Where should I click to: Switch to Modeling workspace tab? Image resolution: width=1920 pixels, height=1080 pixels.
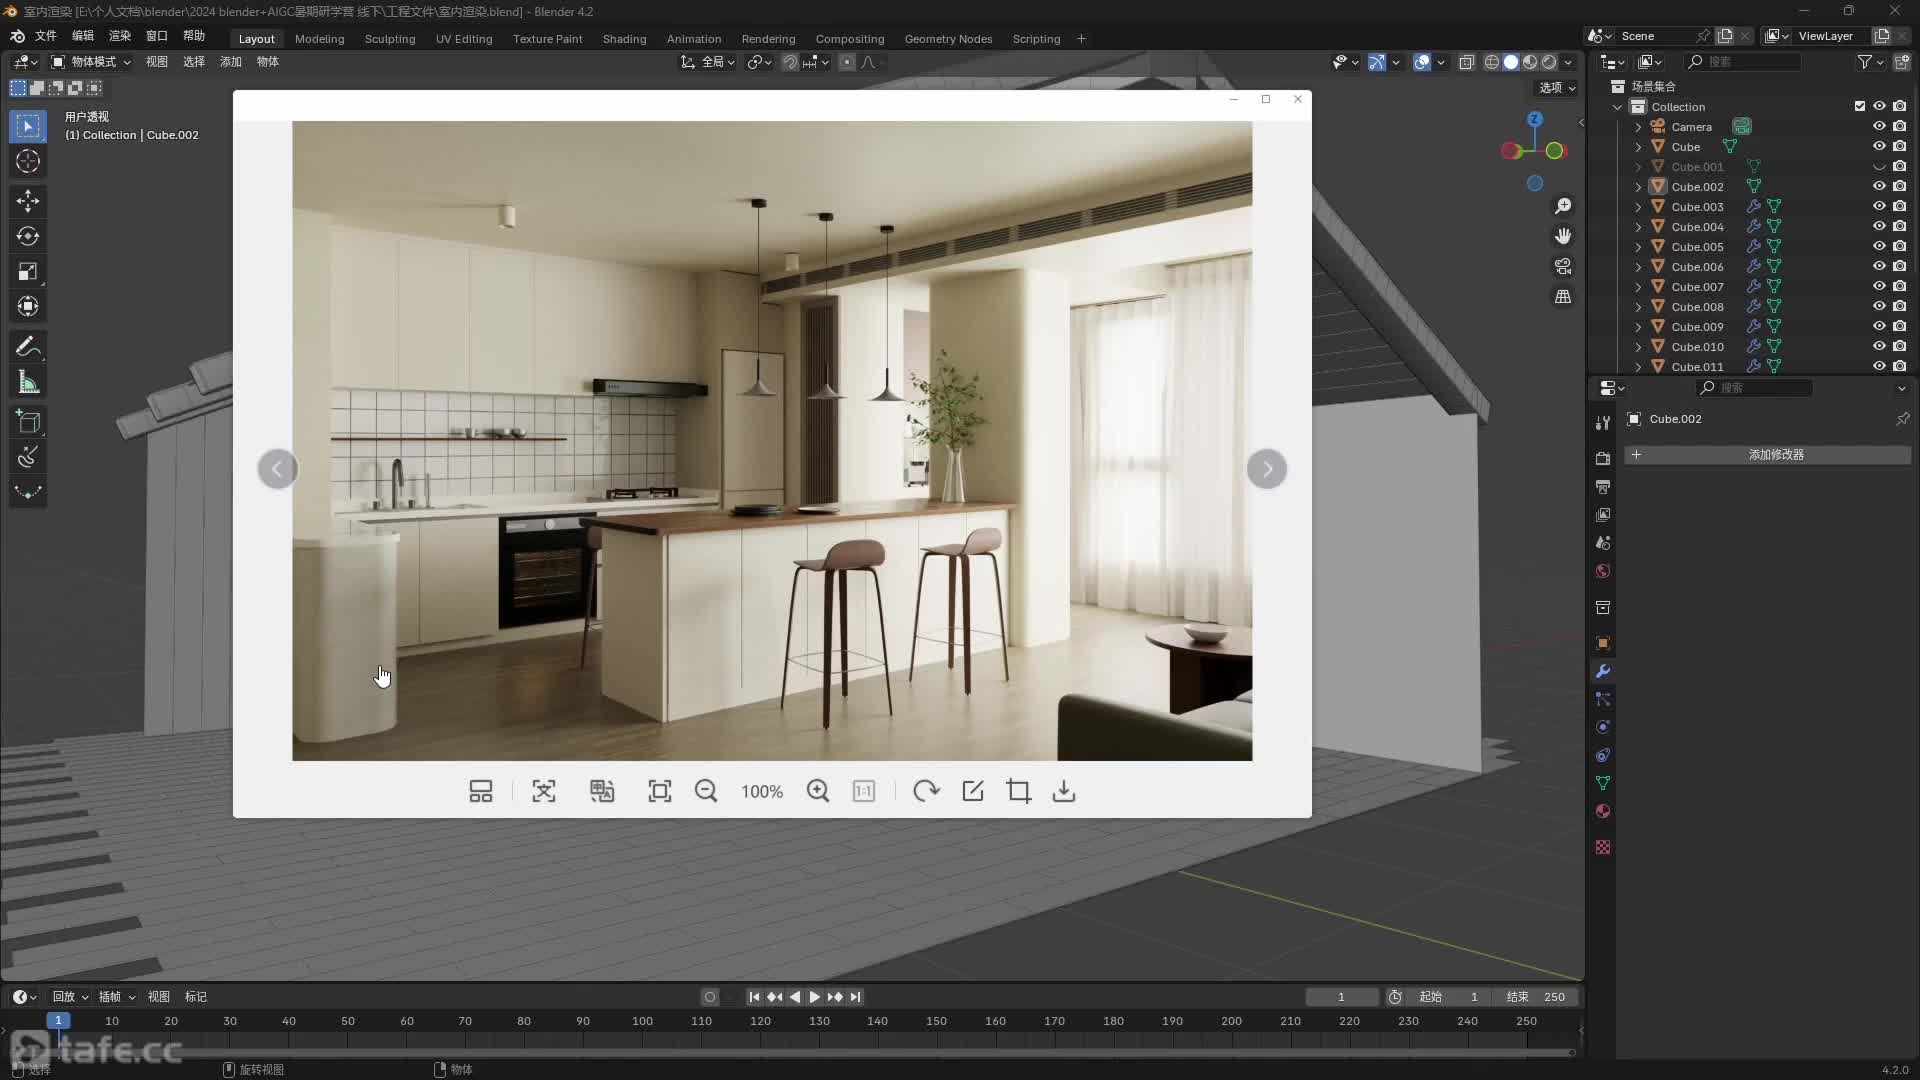coord(320,39)
